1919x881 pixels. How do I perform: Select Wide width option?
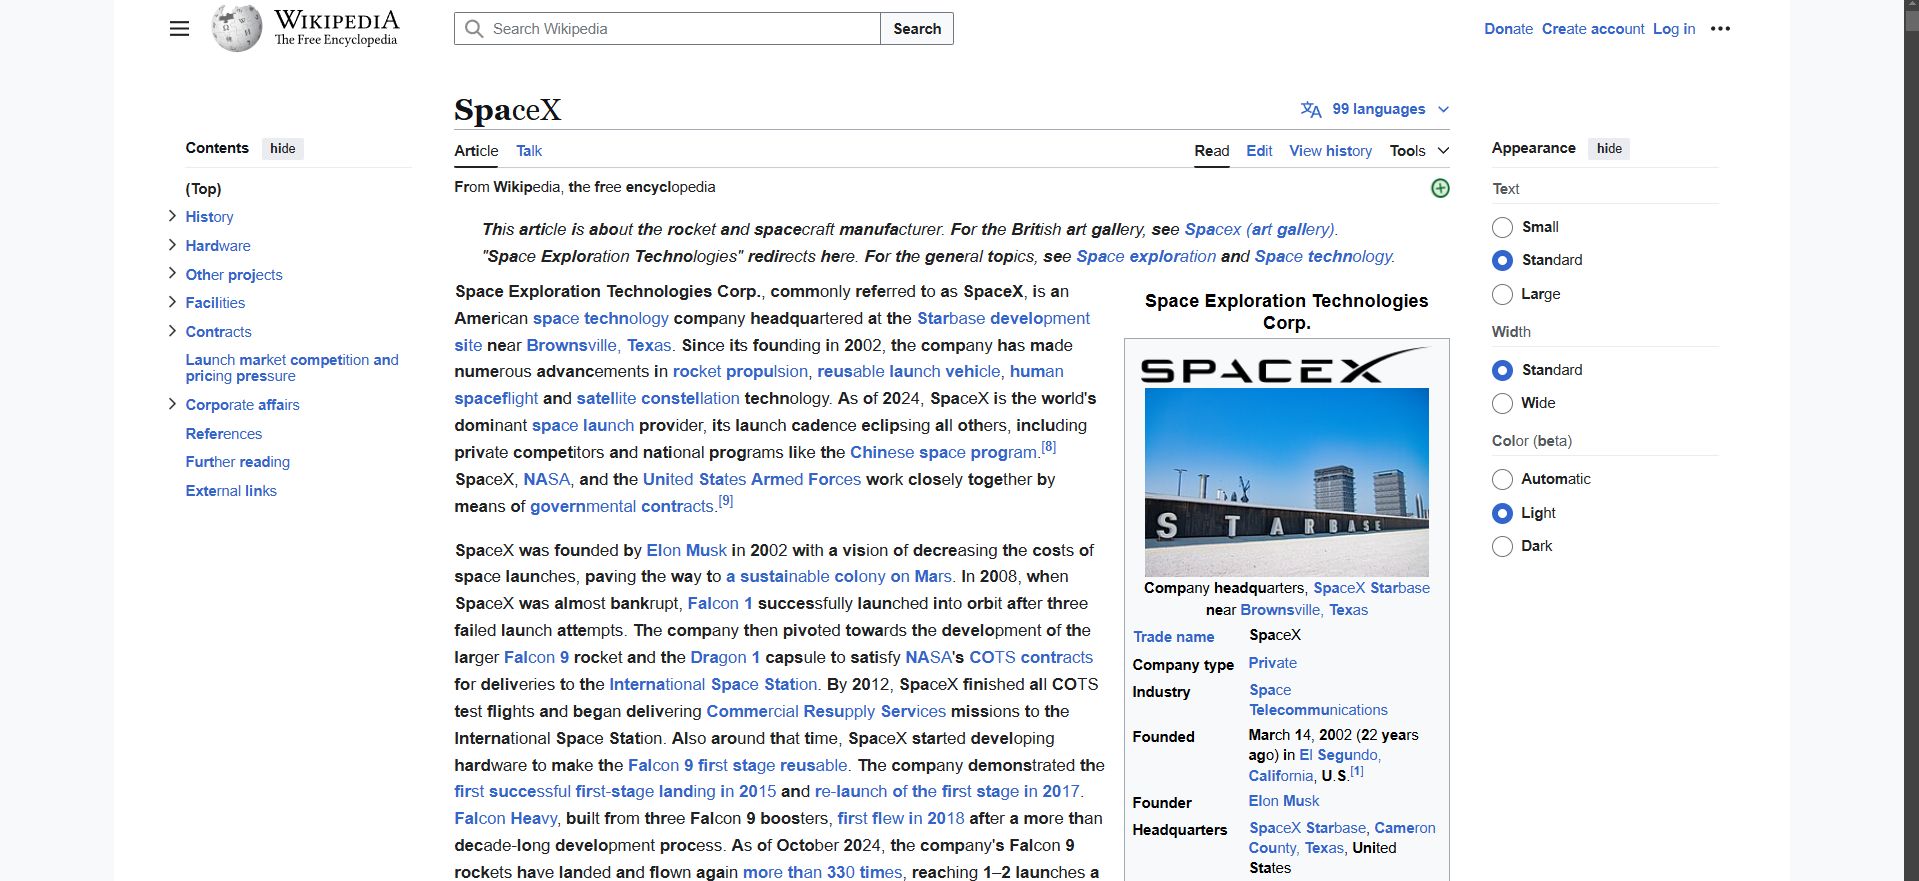1502,403
